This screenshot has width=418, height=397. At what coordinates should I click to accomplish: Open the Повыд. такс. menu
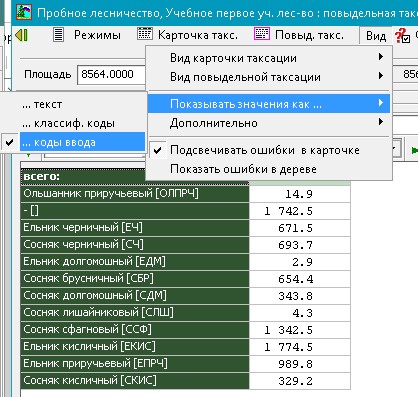(x=309, y=35)
